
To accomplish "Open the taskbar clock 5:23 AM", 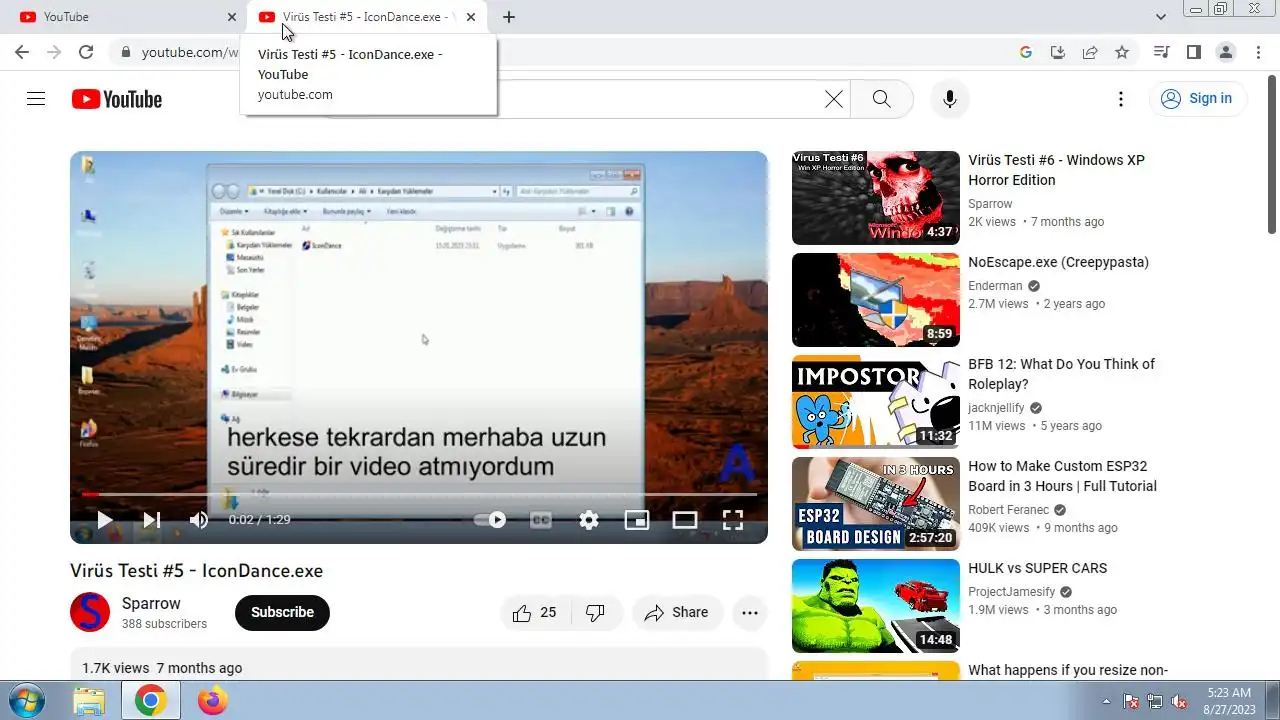I will click(x=1229, y=701).
